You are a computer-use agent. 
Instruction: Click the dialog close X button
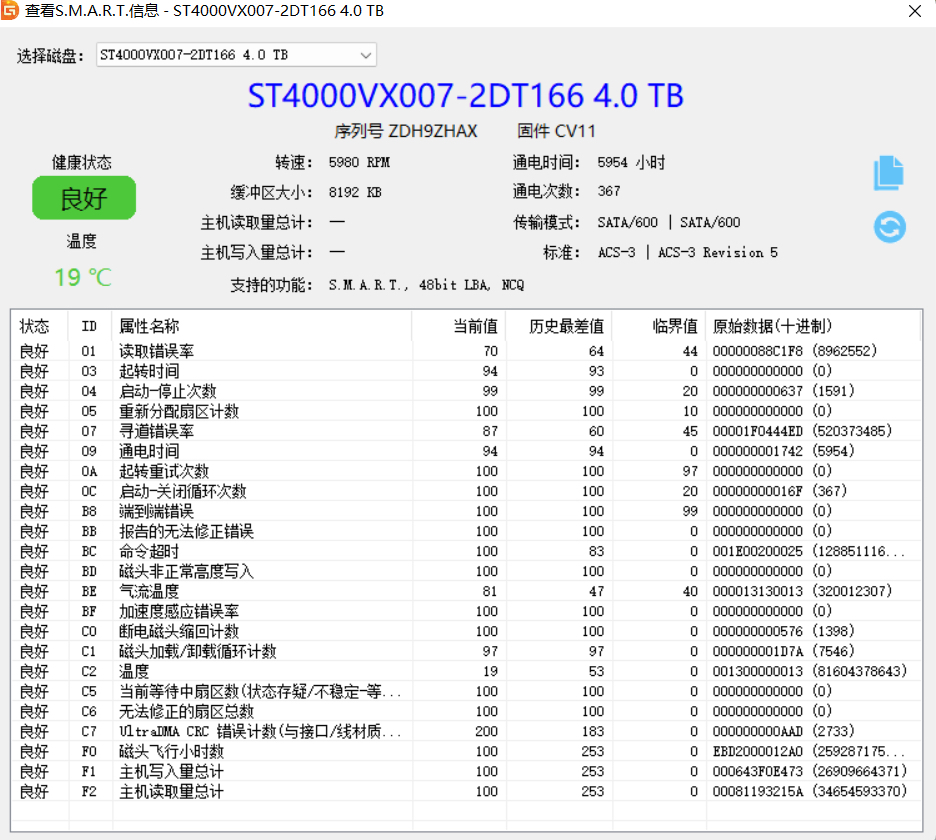click(916, 11)
